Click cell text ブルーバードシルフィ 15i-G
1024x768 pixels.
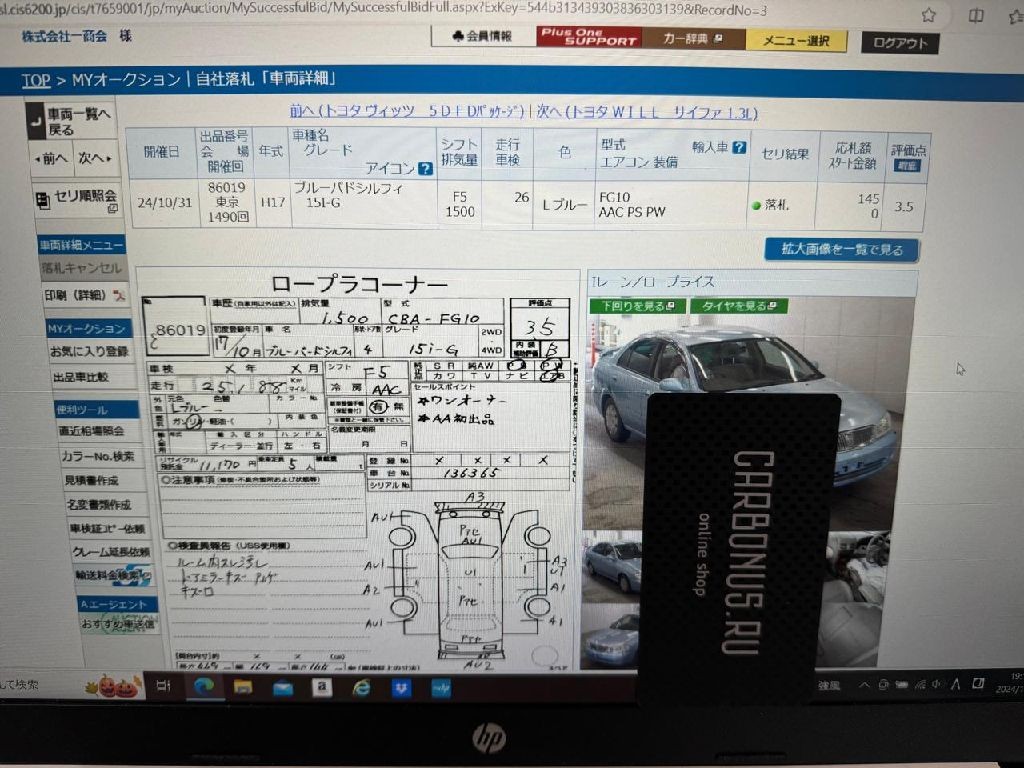click(347, 195)
